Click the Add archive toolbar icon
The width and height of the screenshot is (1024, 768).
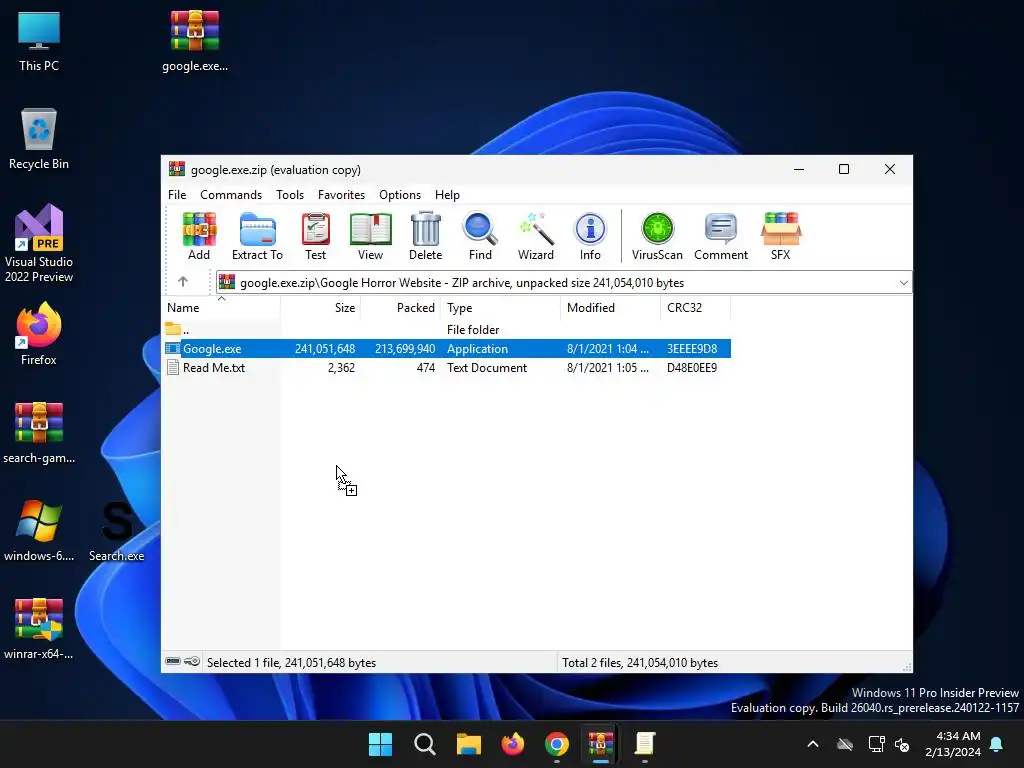[199, 236]
